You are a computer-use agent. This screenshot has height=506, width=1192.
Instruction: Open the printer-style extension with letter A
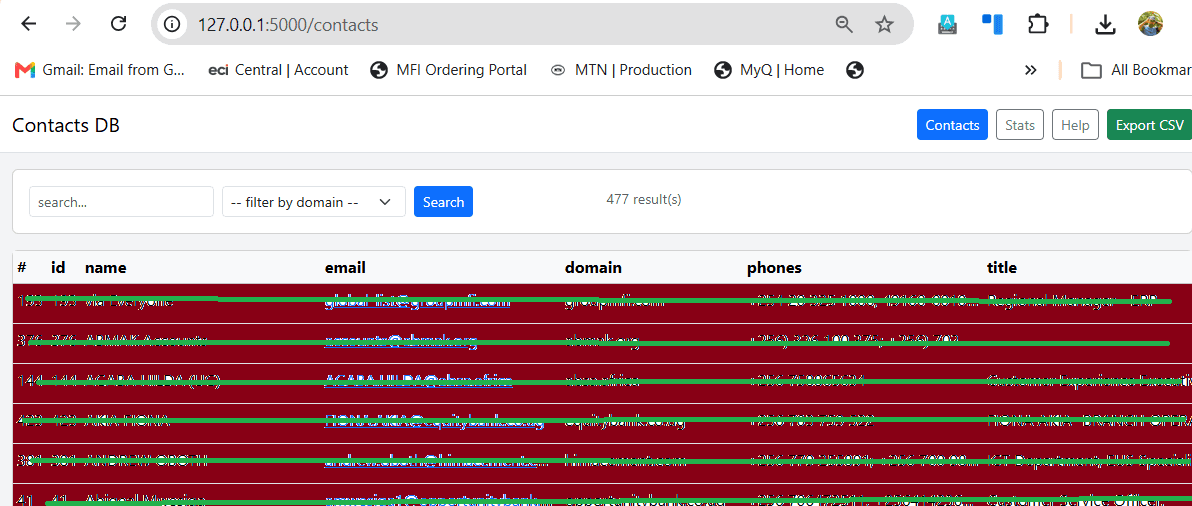[x=947, y=25]
